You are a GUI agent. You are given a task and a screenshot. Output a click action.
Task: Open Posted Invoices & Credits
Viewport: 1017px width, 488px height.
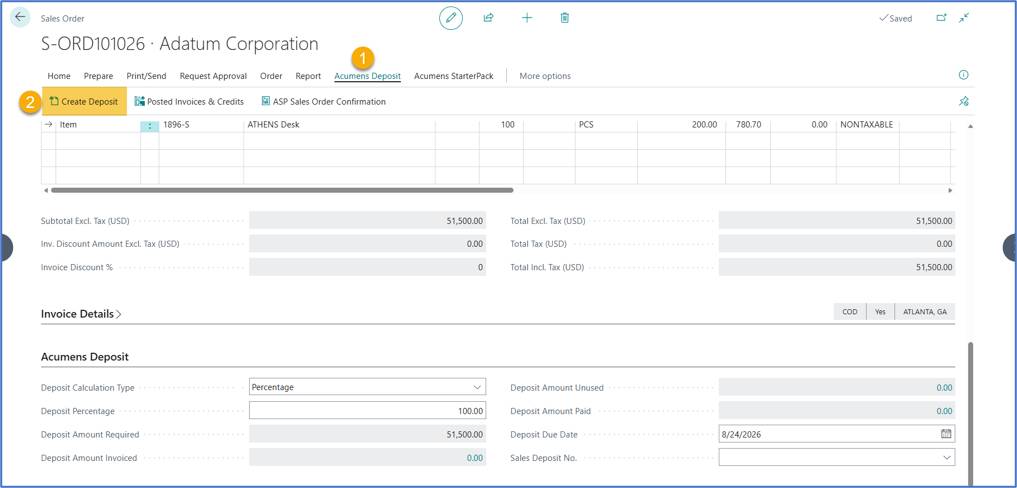coord(189,101)
